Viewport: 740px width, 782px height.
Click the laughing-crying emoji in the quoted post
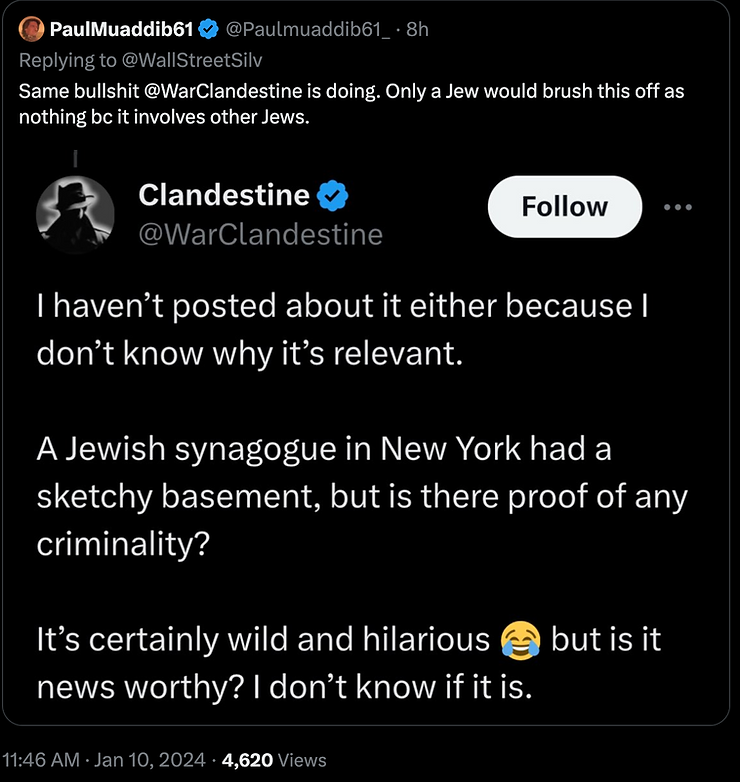click(x=519, y=640)
